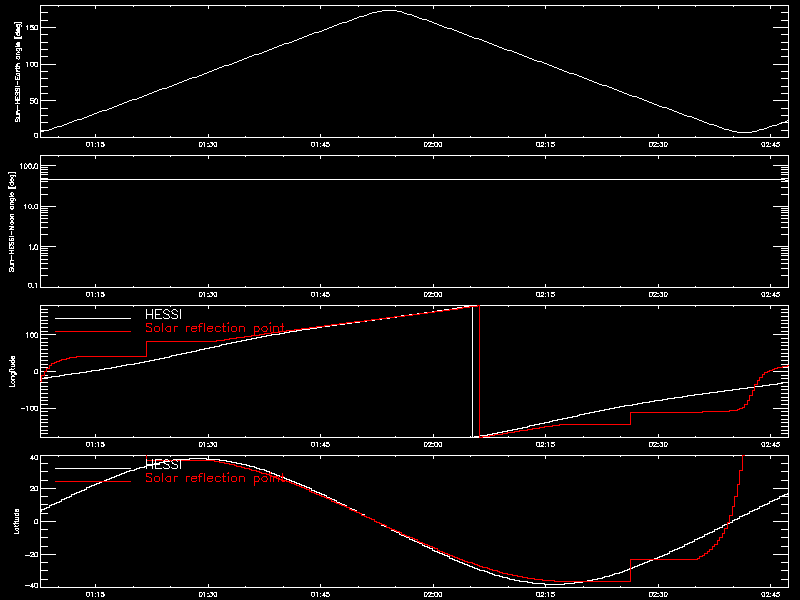Click '01:15' time tick under Longitude plot
Screen dimensions: 800x600
click(x=95, y=445)
